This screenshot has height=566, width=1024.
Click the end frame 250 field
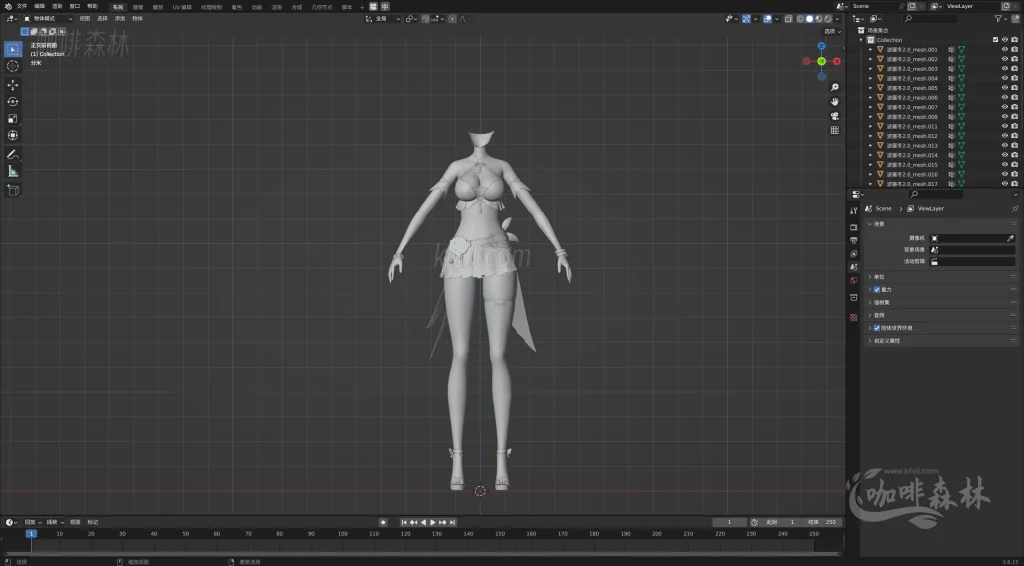click(821, 522)
